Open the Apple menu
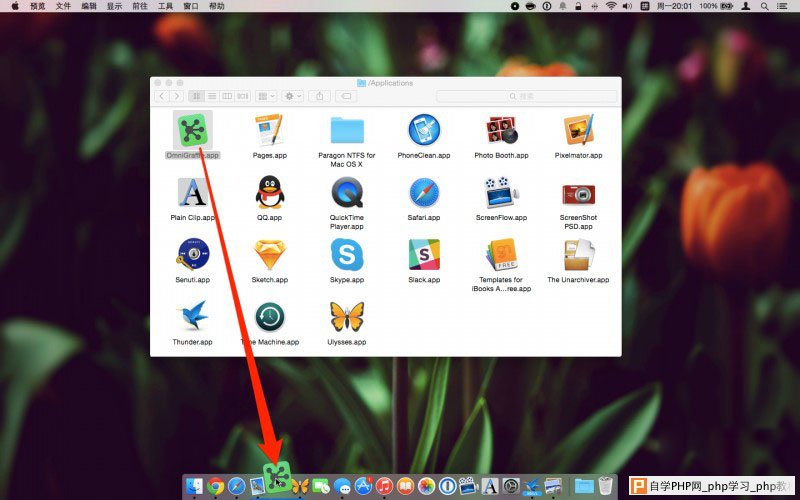This screenshot has height=500, width=800. [x=15, y=6]
